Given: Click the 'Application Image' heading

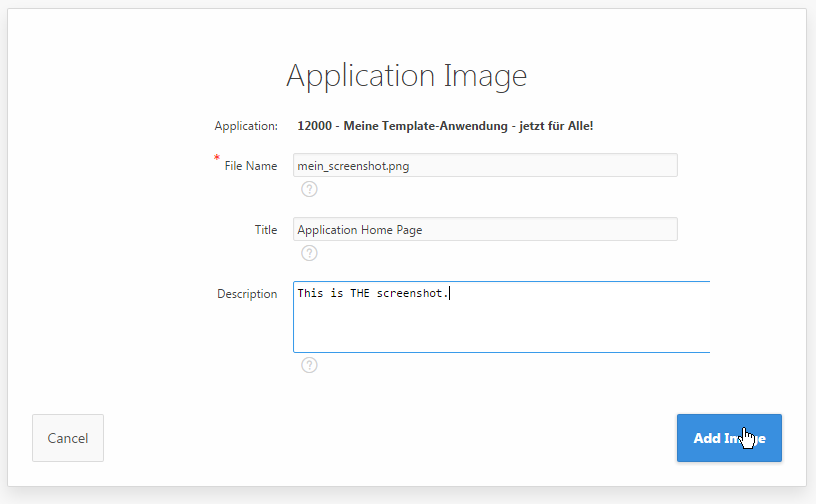Looking at the screenshot, I should pyautogui.click(x=406, y=75).
